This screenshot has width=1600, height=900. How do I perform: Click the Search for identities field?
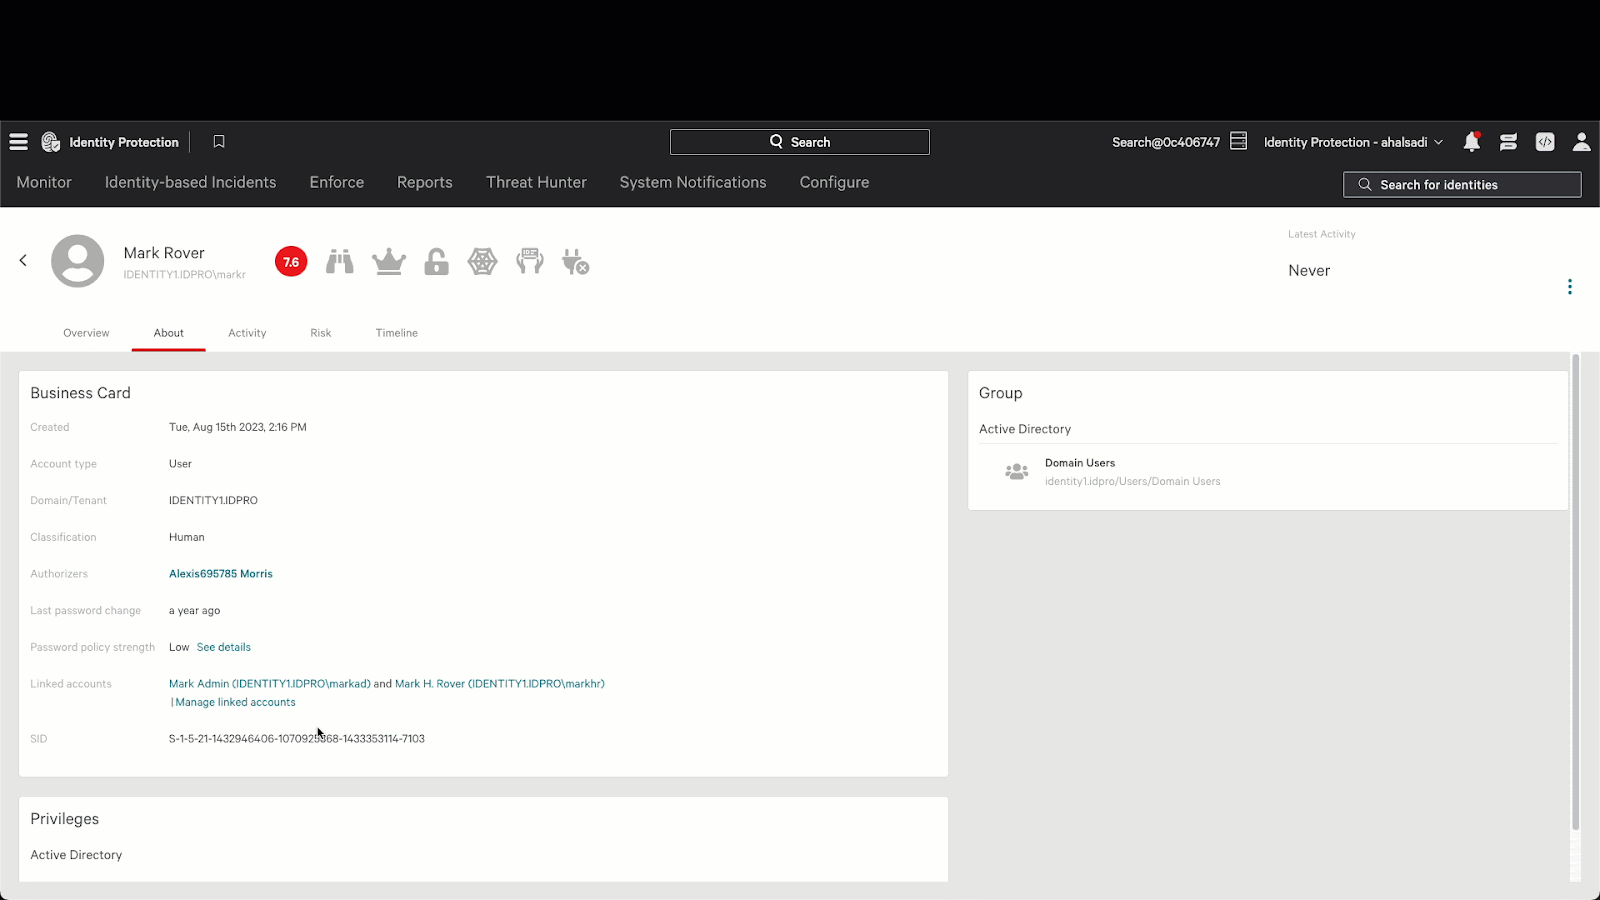pyautogui.click(x=1462, y=185)
